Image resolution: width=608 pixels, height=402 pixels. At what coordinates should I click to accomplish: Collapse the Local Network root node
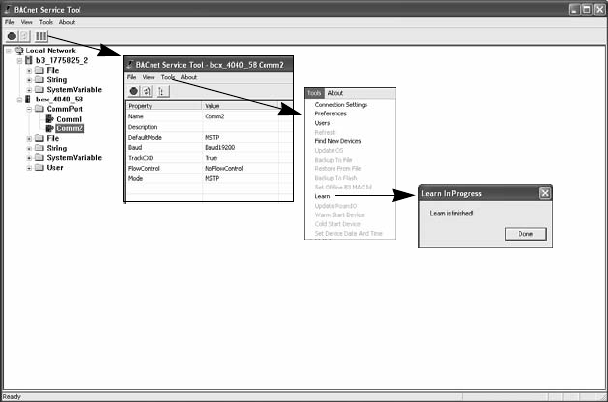point(9,51)
